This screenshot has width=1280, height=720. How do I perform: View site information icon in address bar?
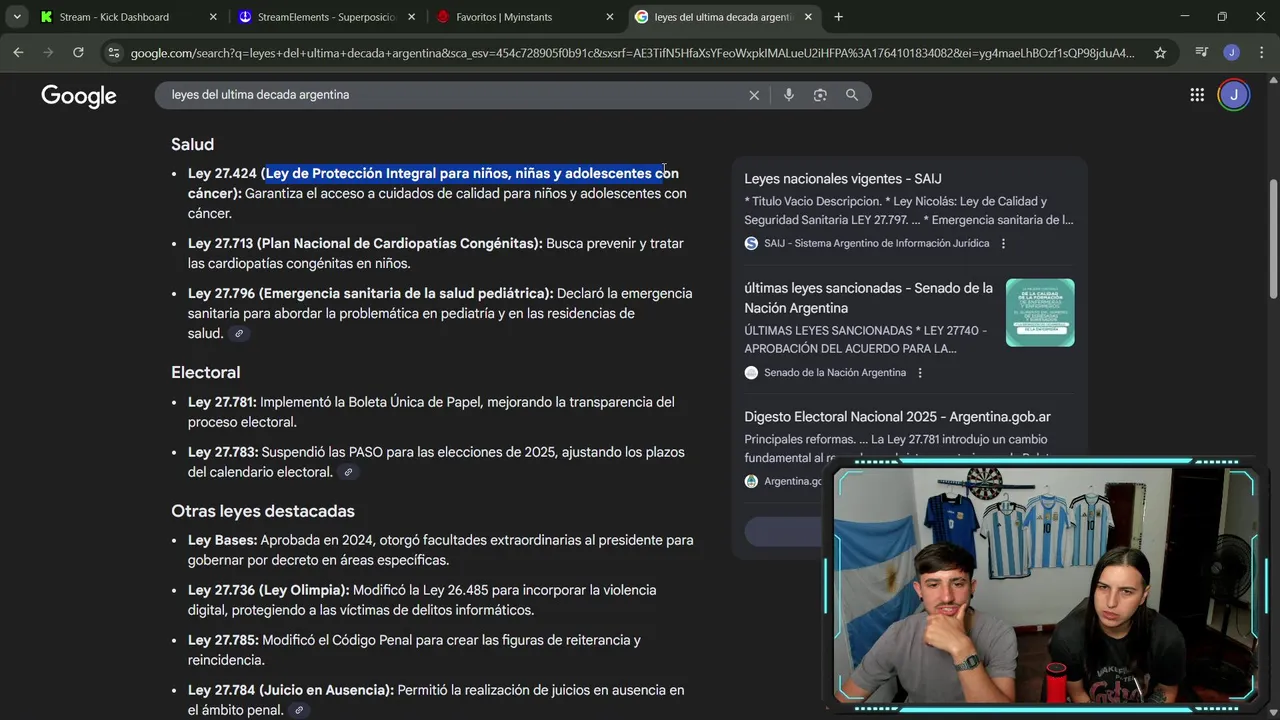(114, 53)
